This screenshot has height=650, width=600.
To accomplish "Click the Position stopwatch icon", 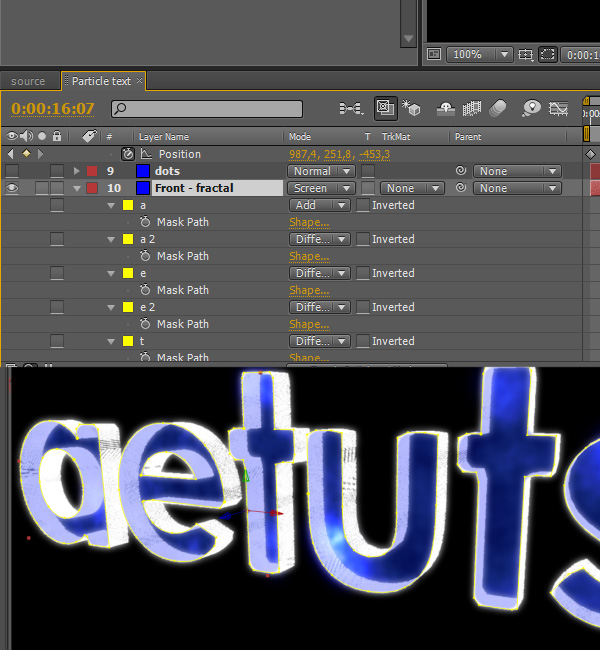I will pos(128,154).
